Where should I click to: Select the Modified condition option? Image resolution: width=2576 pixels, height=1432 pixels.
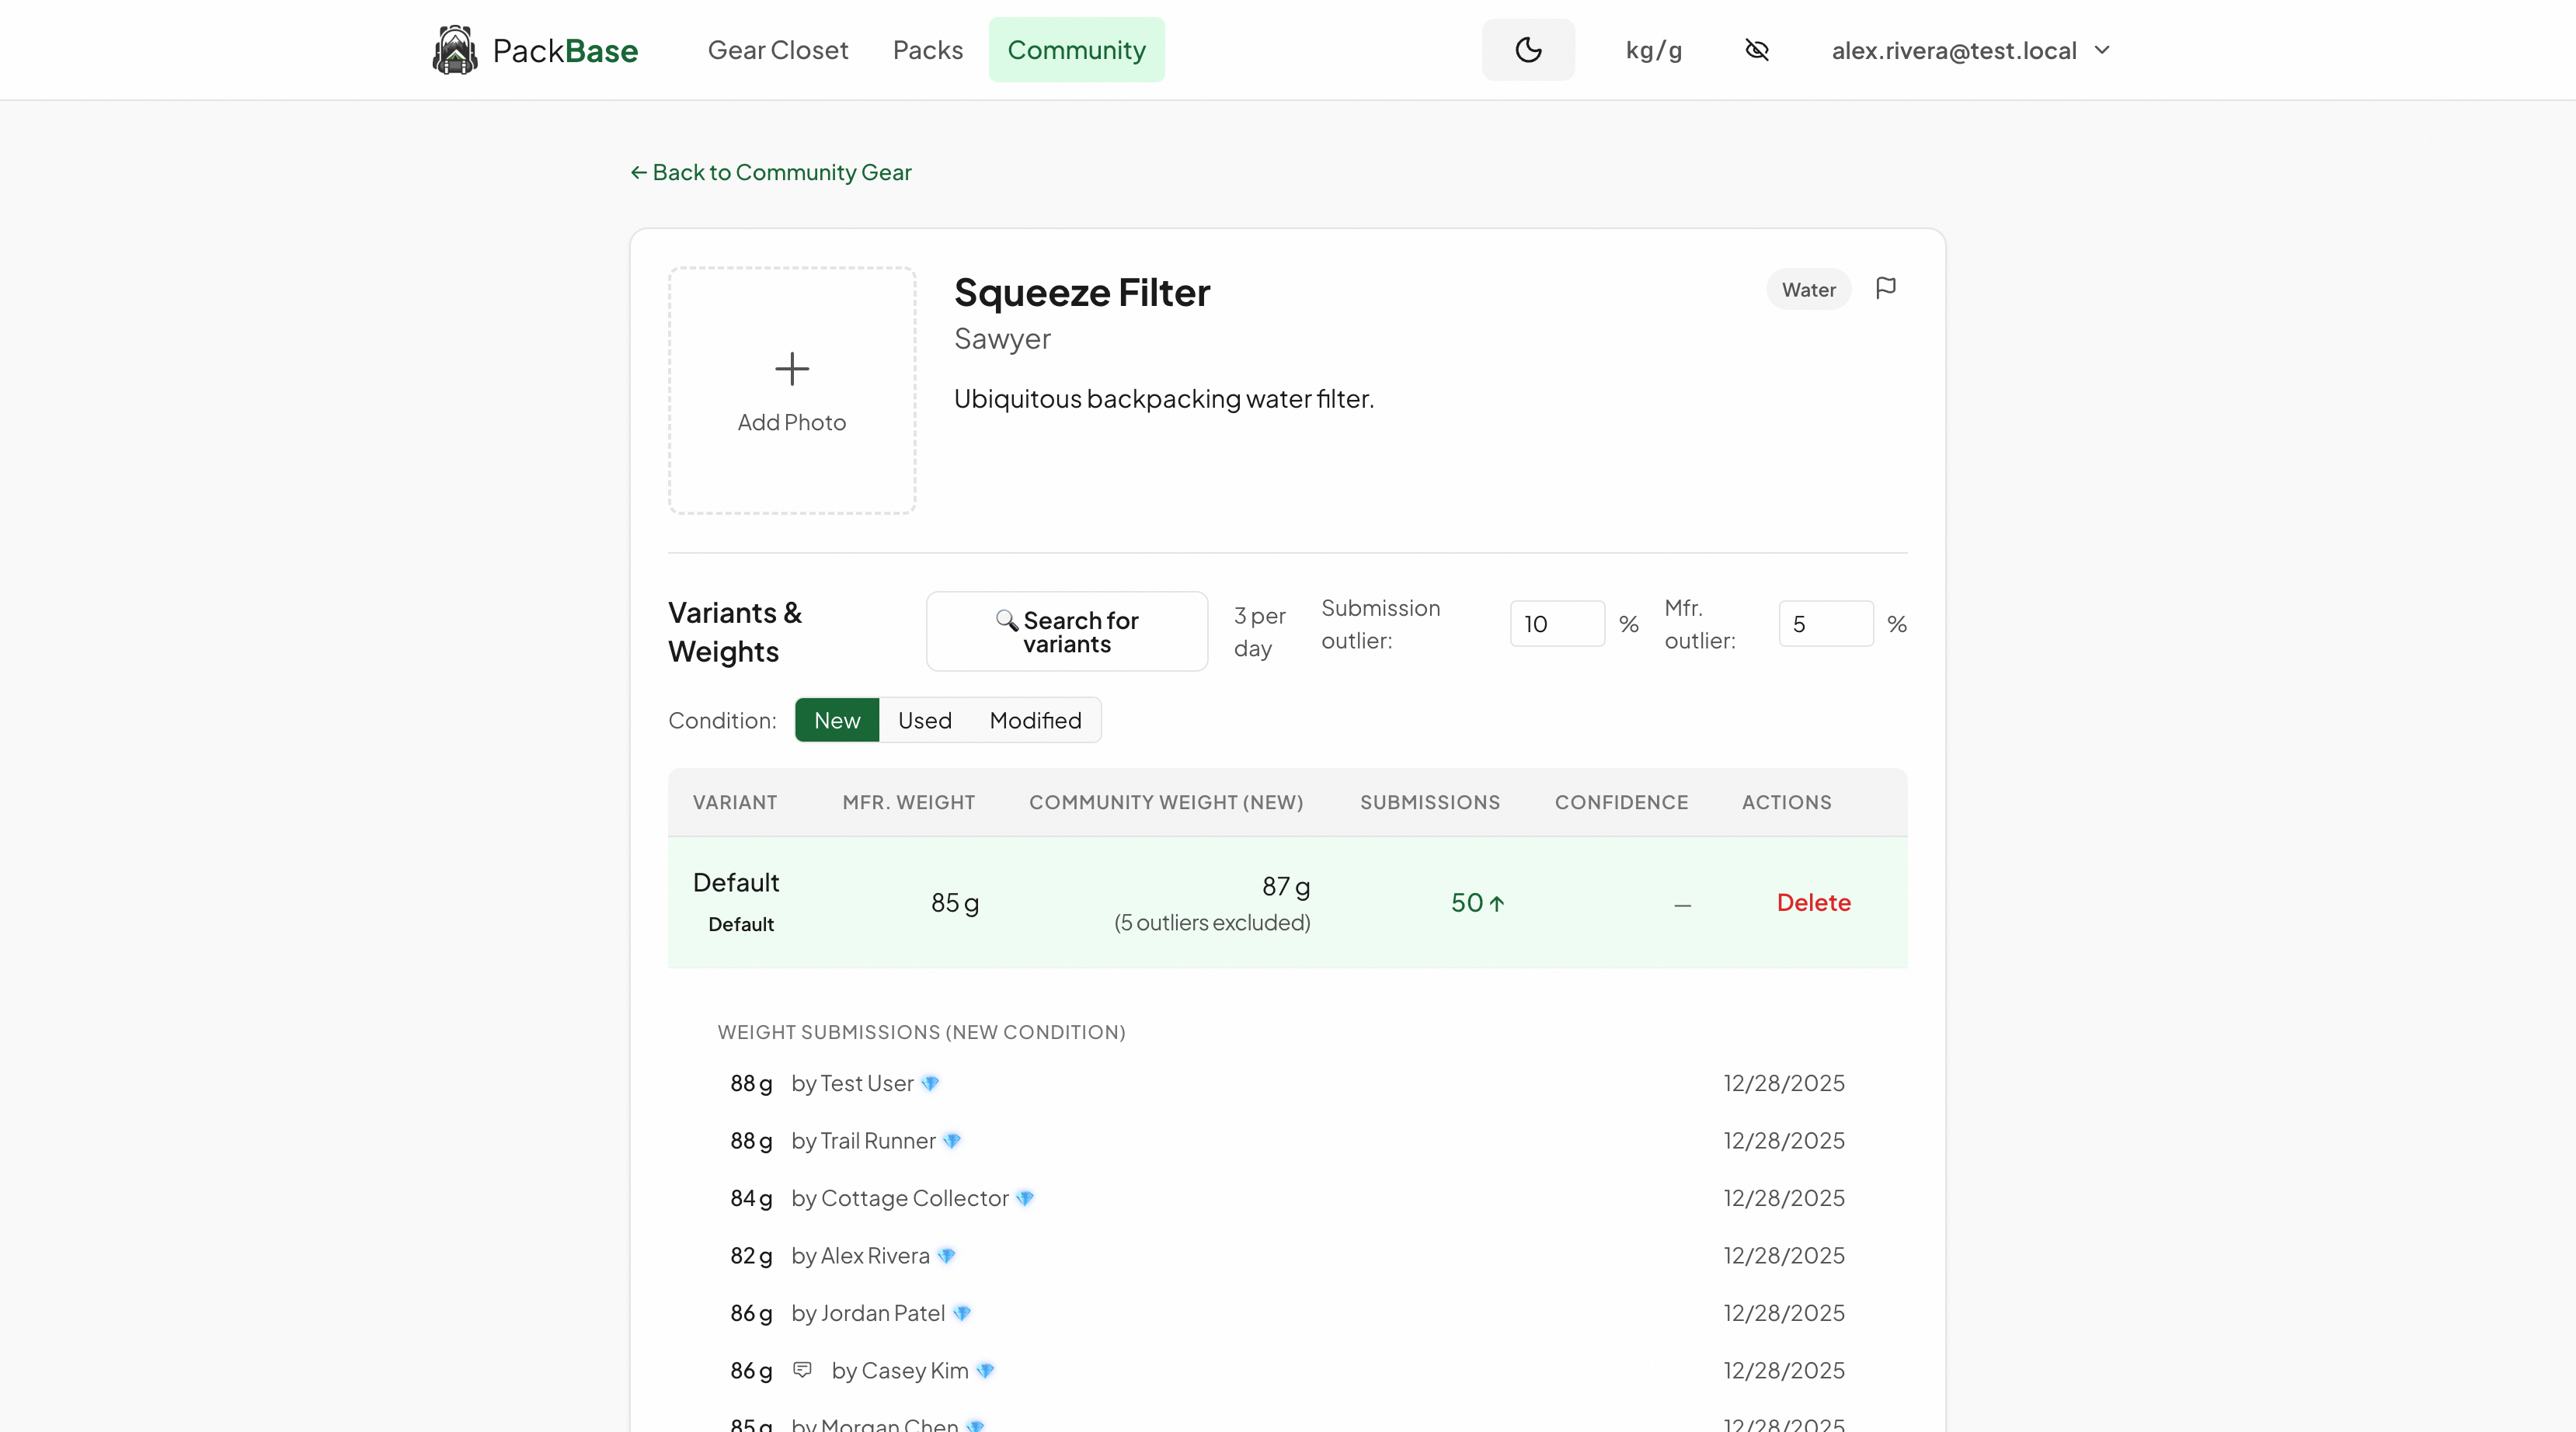point(1035,720)
